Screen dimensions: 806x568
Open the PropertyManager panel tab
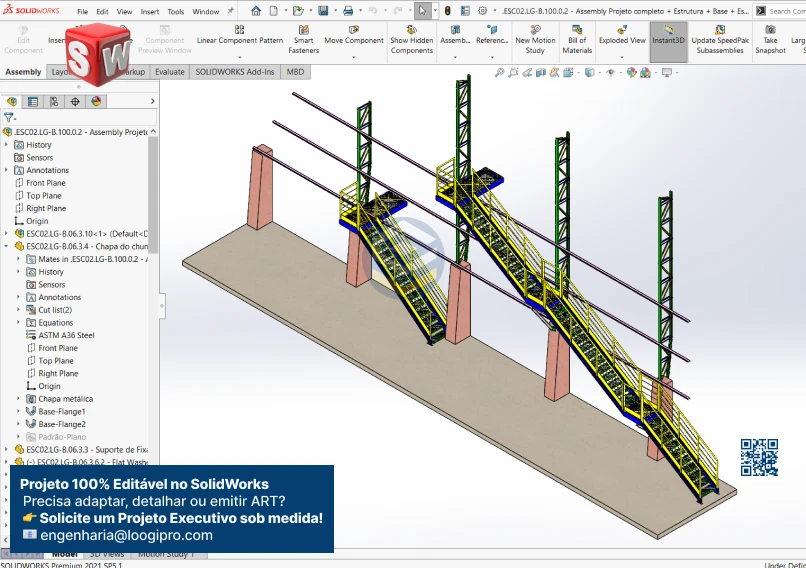(33, 101)
